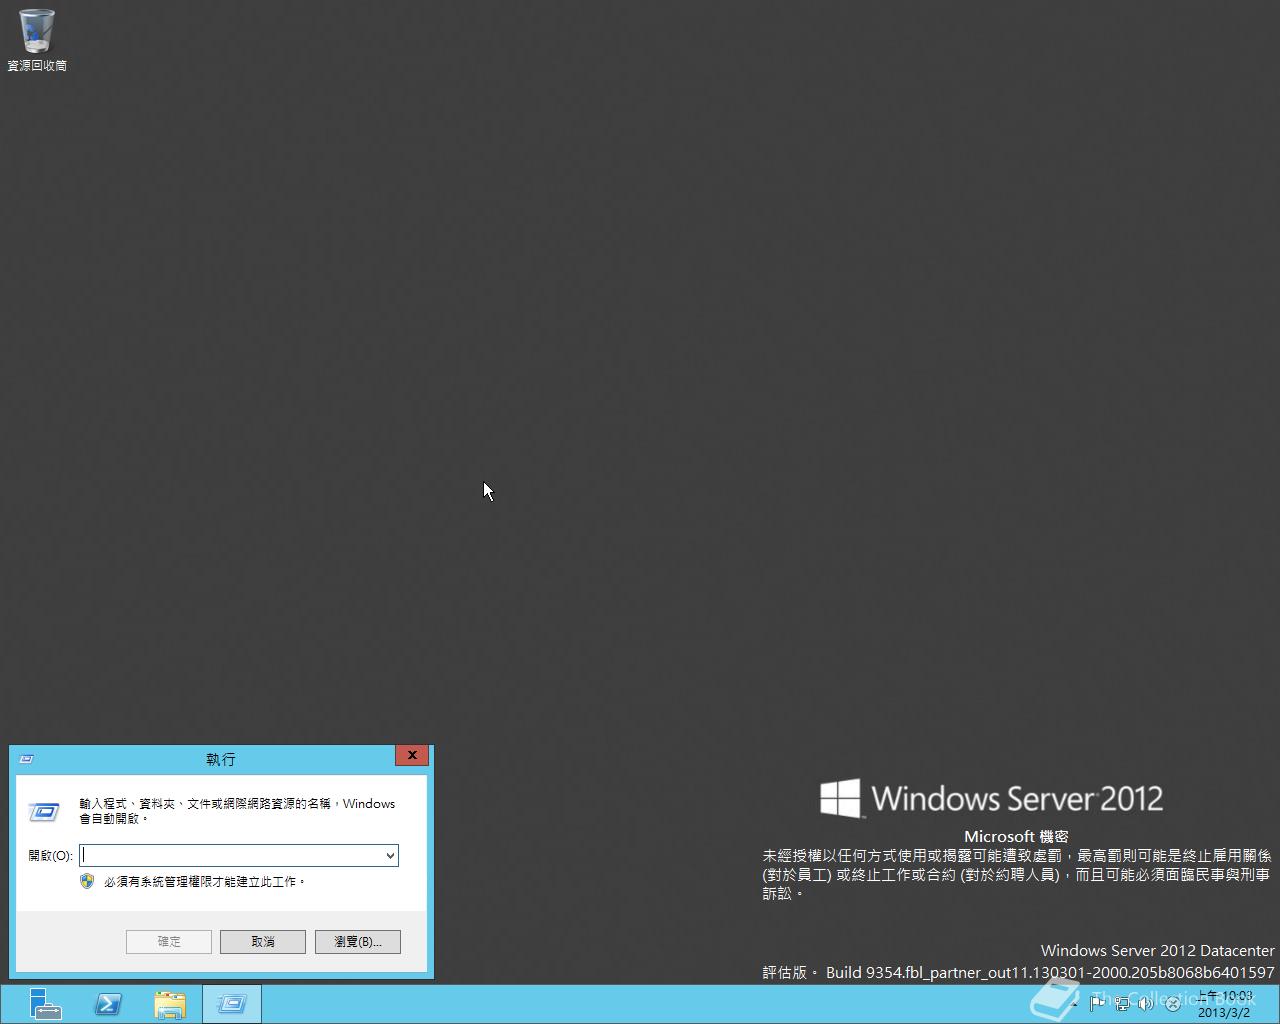Open the clock and date display
Screen dimensions: 1280x1024
tap(1225, 1004)
